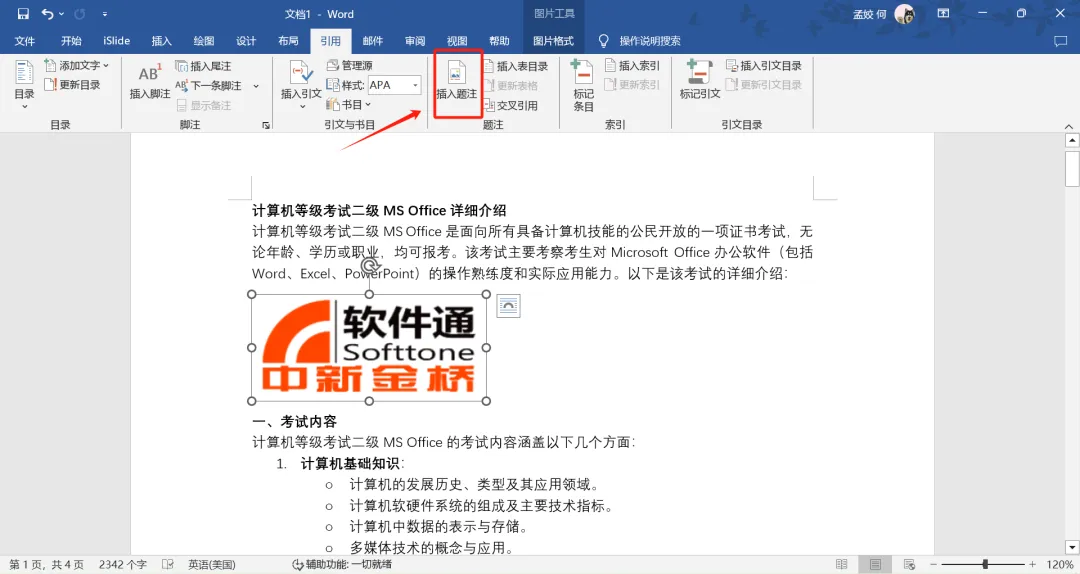Switch to the iSlide tab
The width and height of the screenshot is (1080, 574).
coord(116,41)
